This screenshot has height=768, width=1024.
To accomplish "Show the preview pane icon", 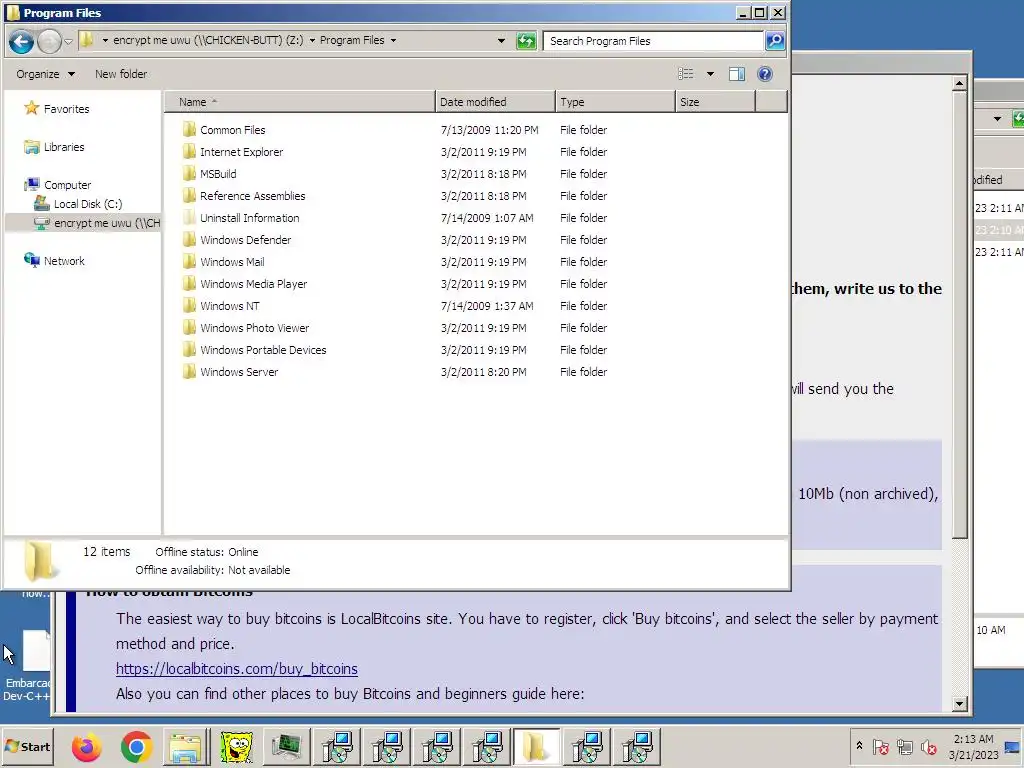I will [x=737, y=74].
